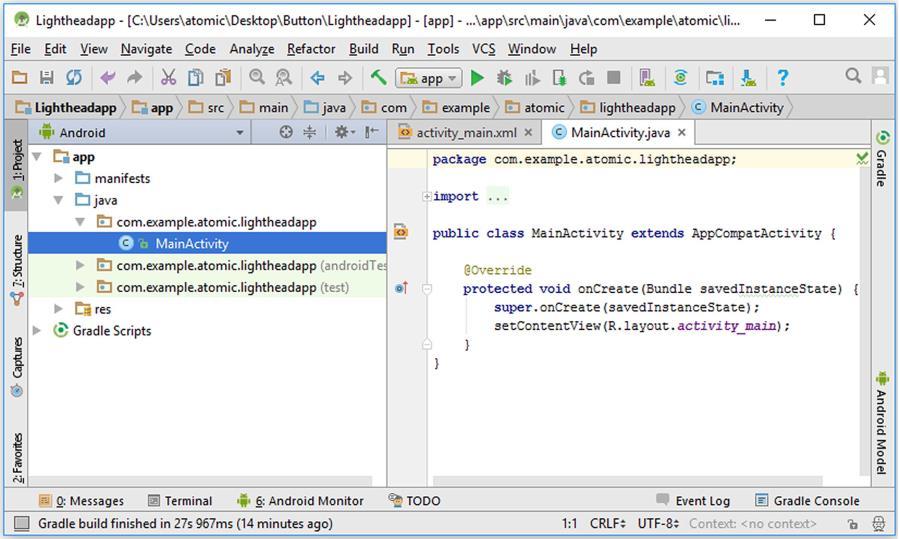
Task: Toggle the Gradle right side panel
Action: click(882, 158)
